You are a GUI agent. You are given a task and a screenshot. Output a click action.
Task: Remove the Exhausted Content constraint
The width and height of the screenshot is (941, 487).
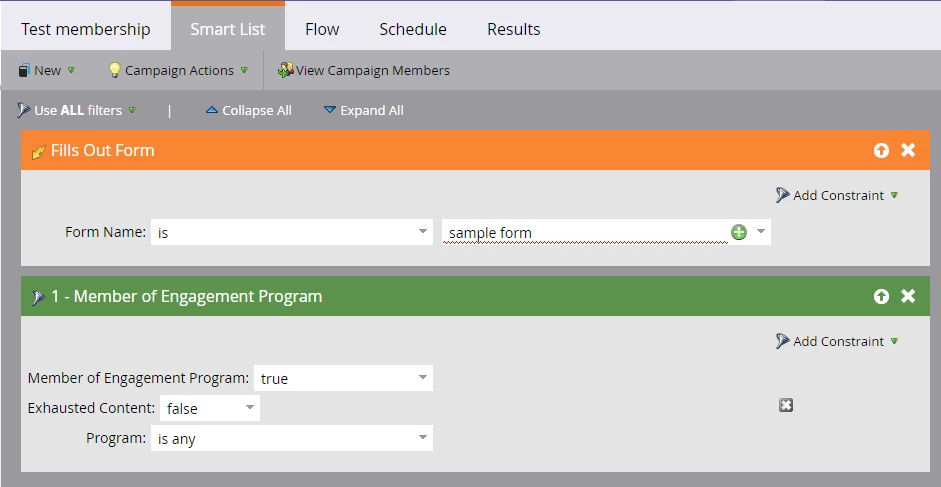786,405
